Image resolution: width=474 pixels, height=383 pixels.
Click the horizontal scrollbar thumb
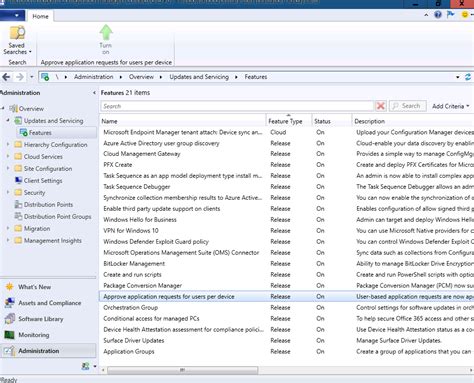182,370
